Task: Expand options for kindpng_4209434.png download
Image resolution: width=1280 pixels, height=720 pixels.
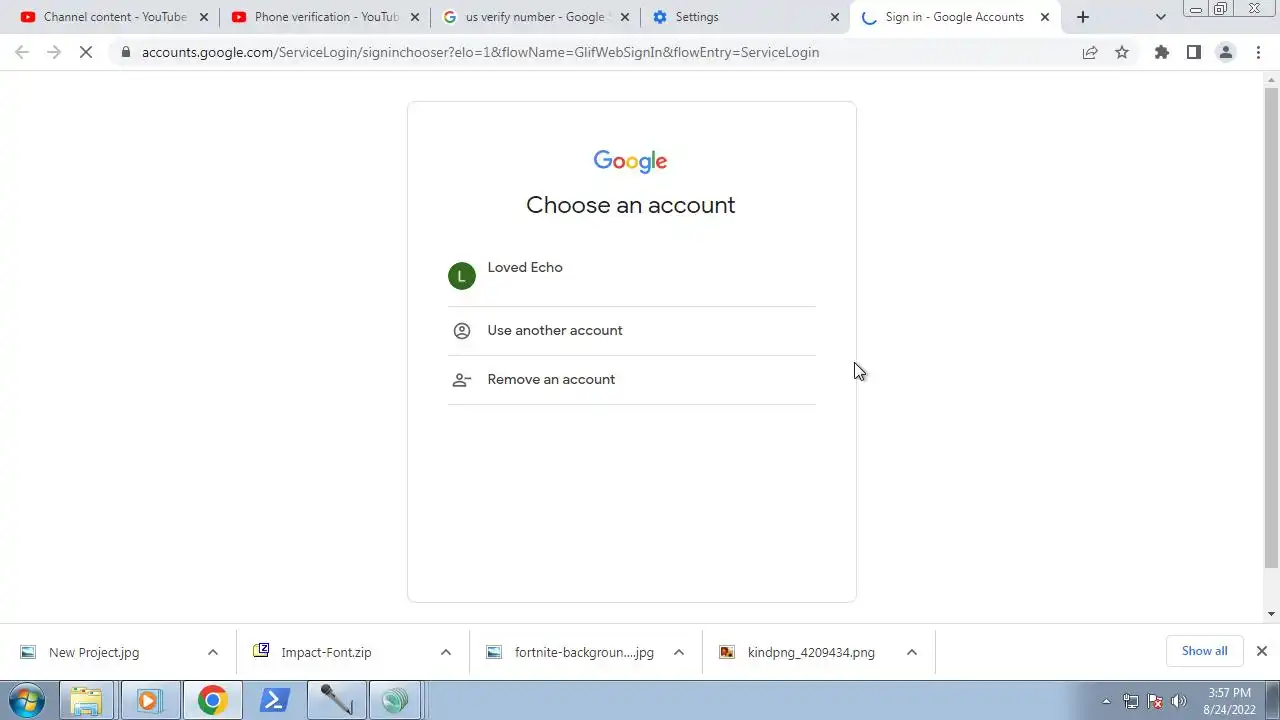Action: point(911,652)
